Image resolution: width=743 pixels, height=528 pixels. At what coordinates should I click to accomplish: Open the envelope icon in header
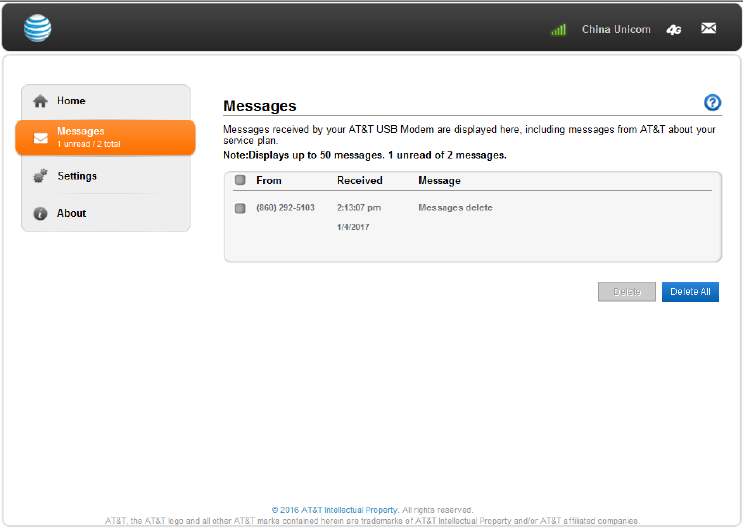click(708, 28)
